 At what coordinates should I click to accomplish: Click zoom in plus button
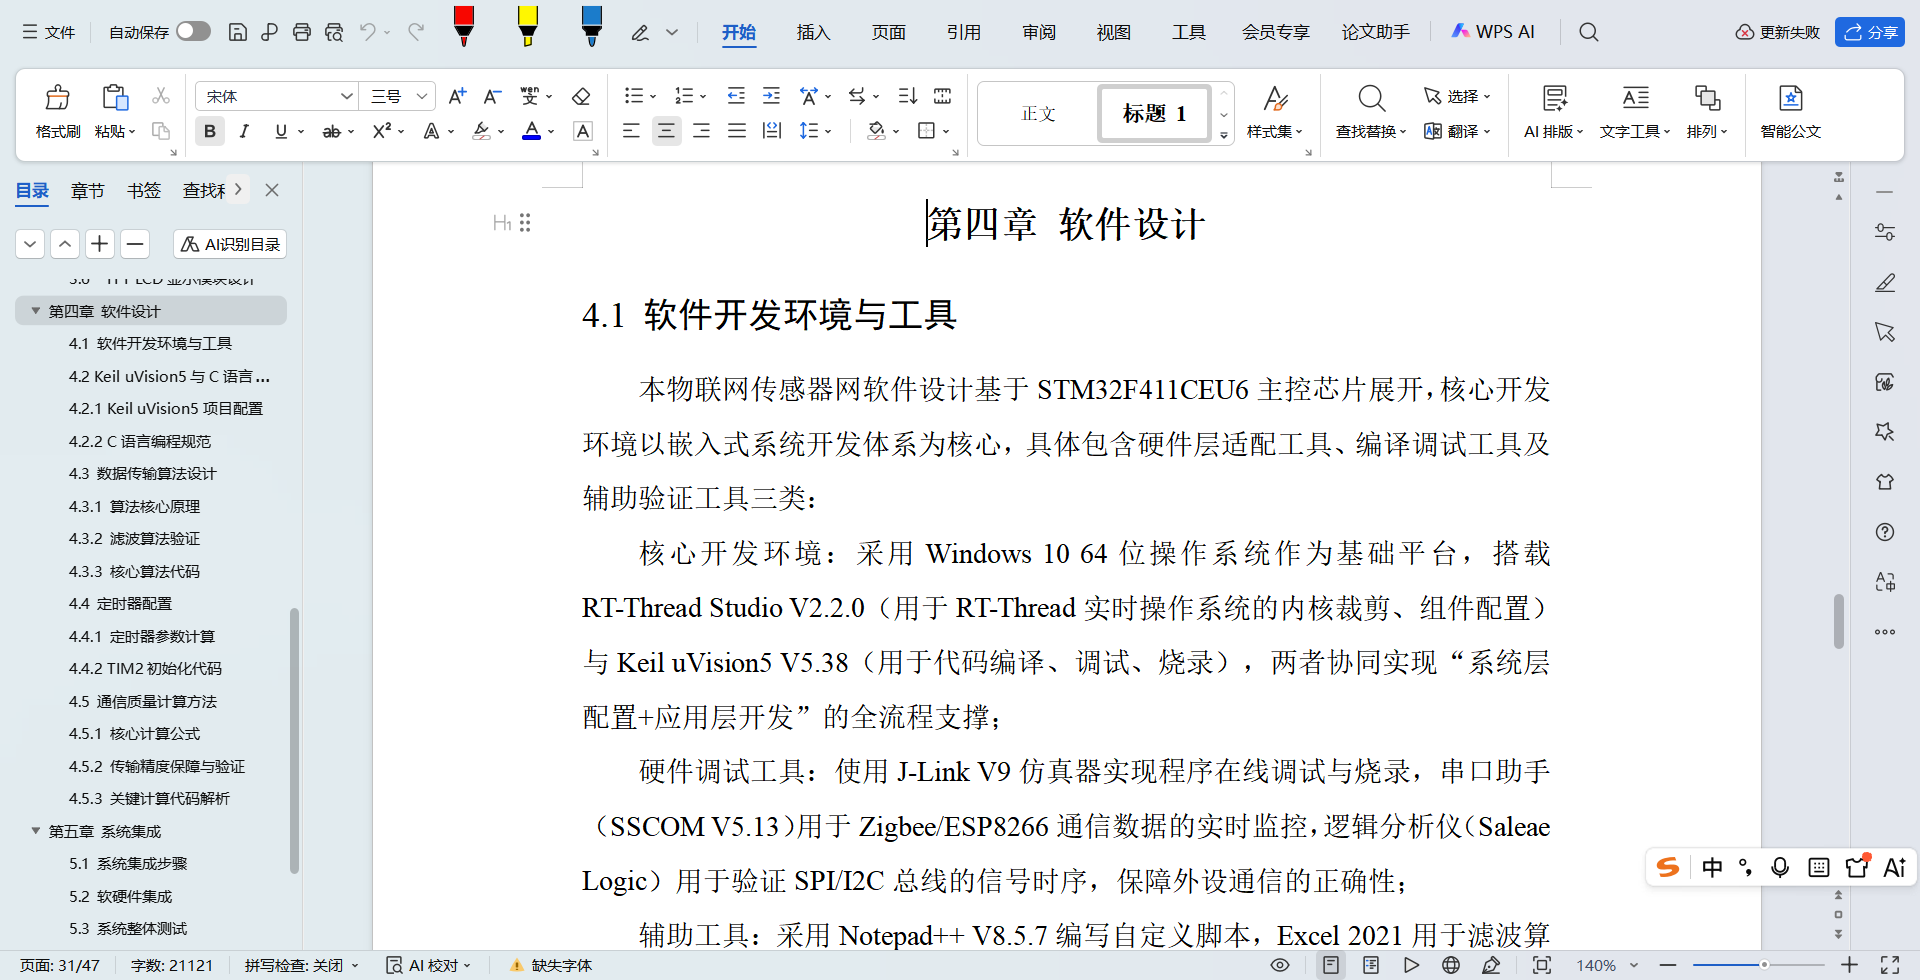pos(1849,965)
